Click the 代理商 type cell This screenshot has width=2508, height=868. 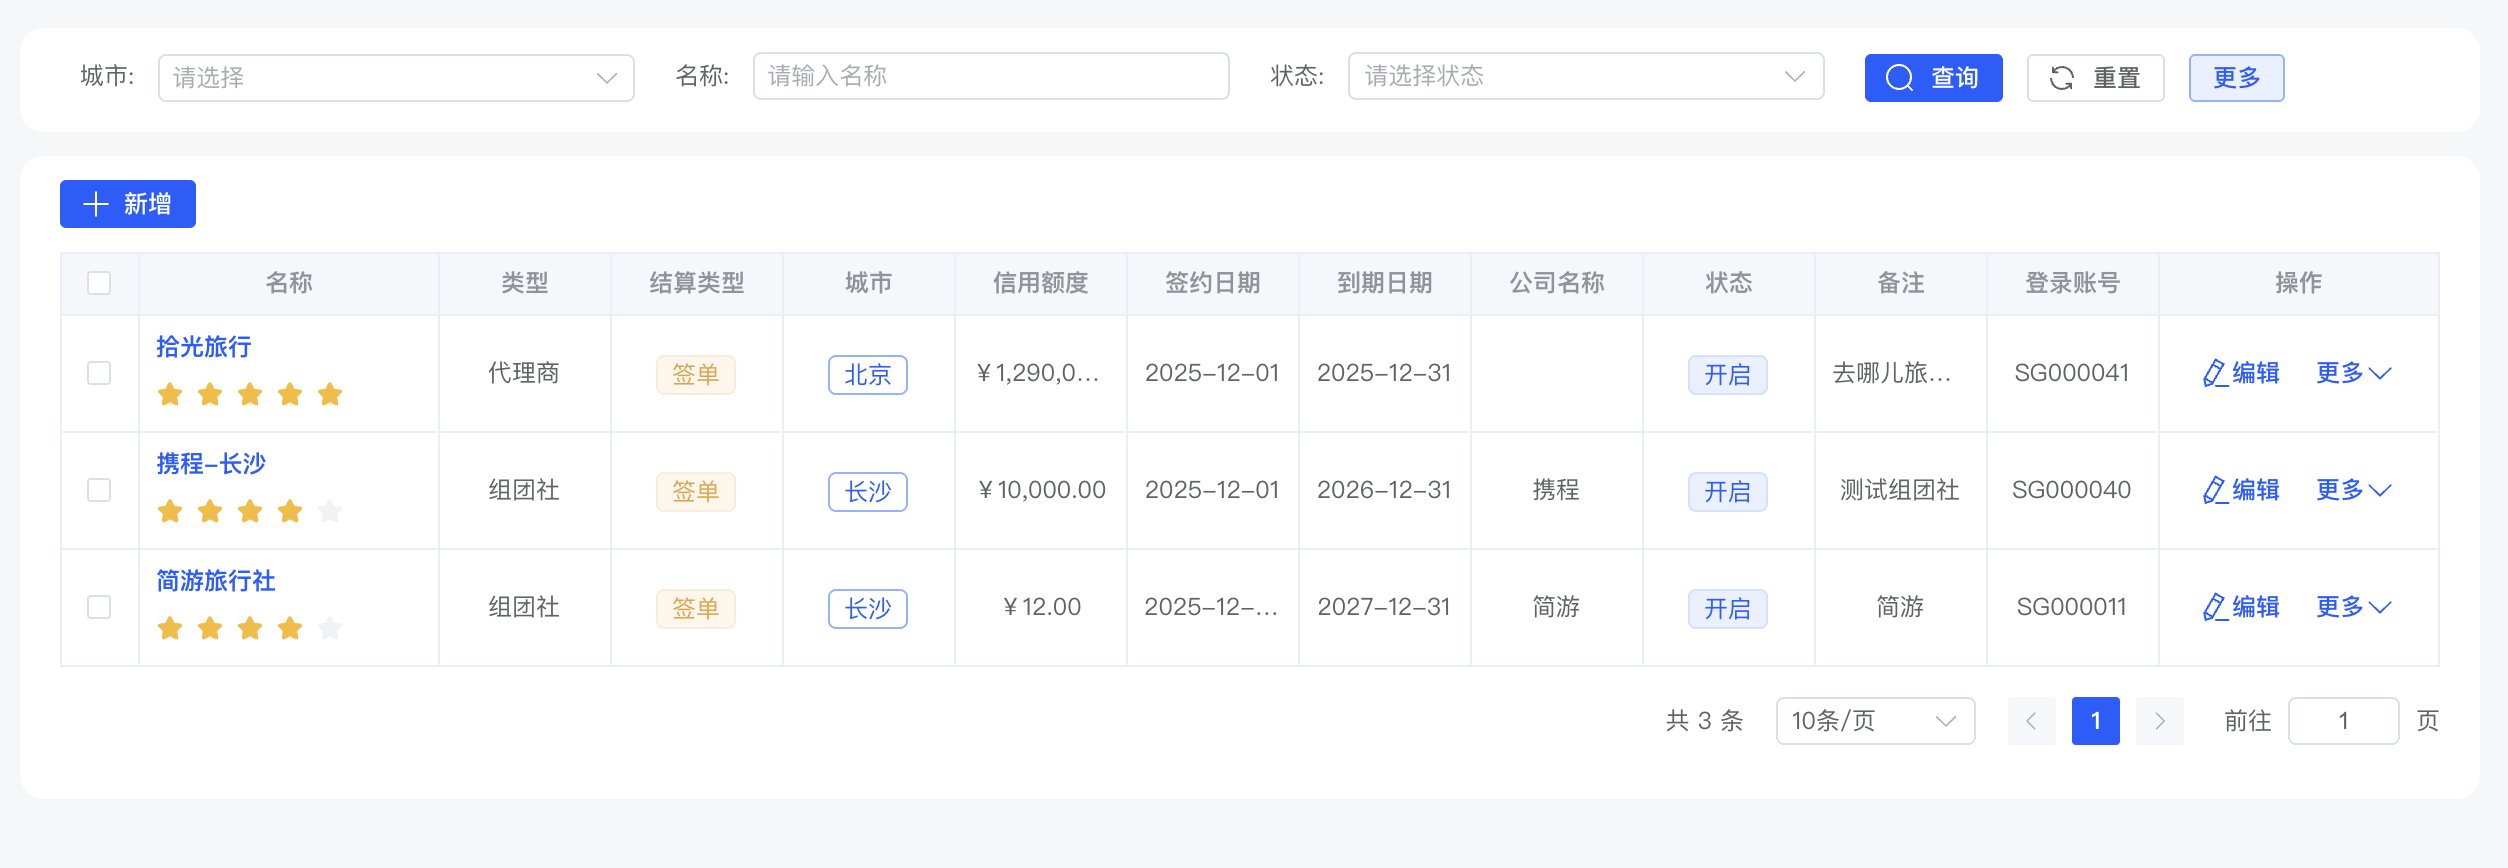point(524,373)
